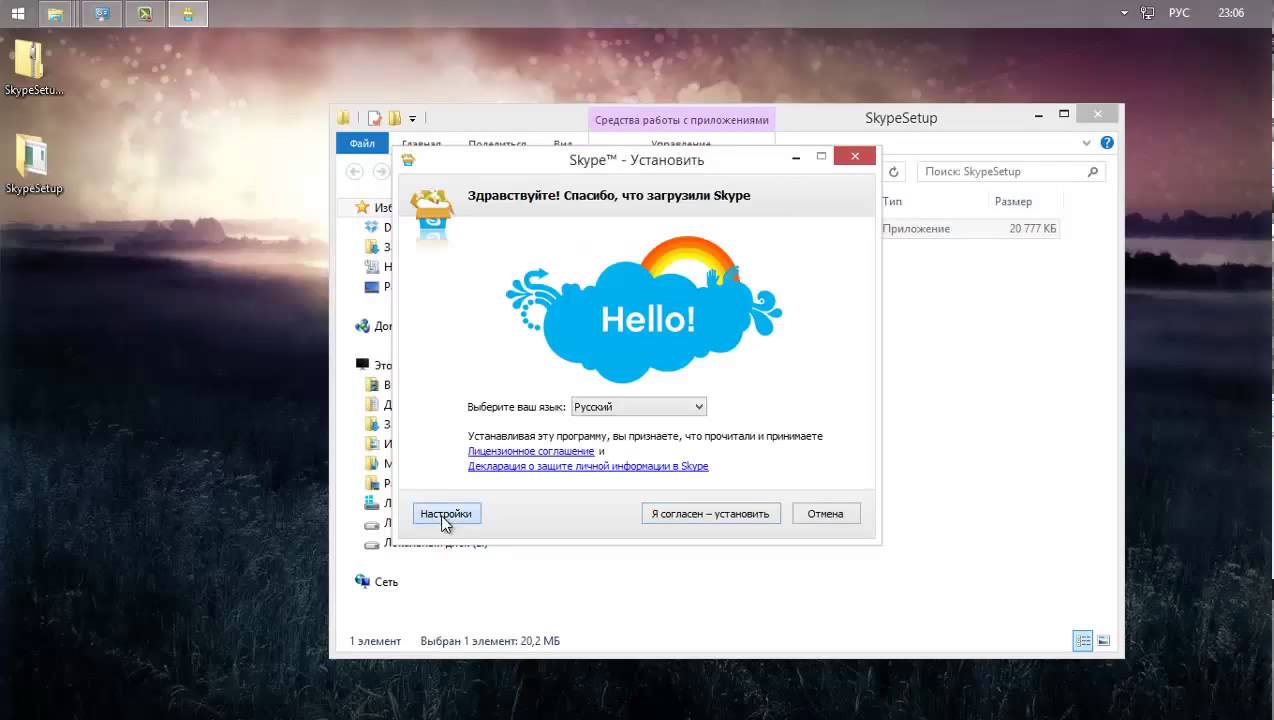Click the 23:06 clock in taskbar
The height and width of the screenshot is (720, 1274).
point(1232,13)
